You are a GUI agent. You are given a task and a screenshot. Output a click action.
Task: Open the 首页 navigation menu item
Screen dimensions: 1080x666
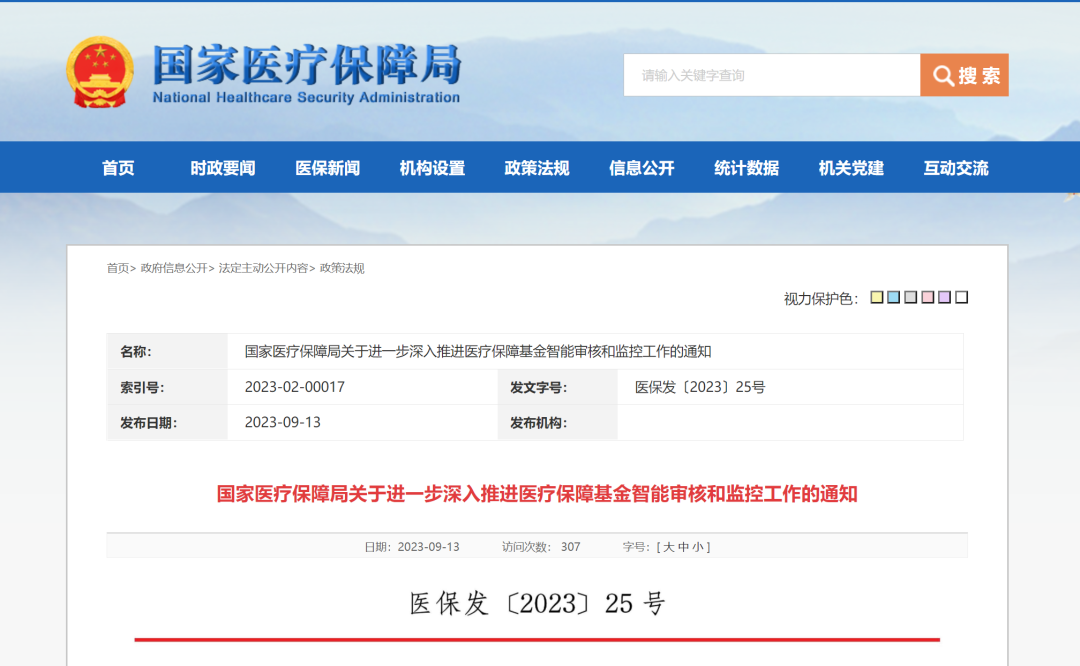(x=118, y=168)
